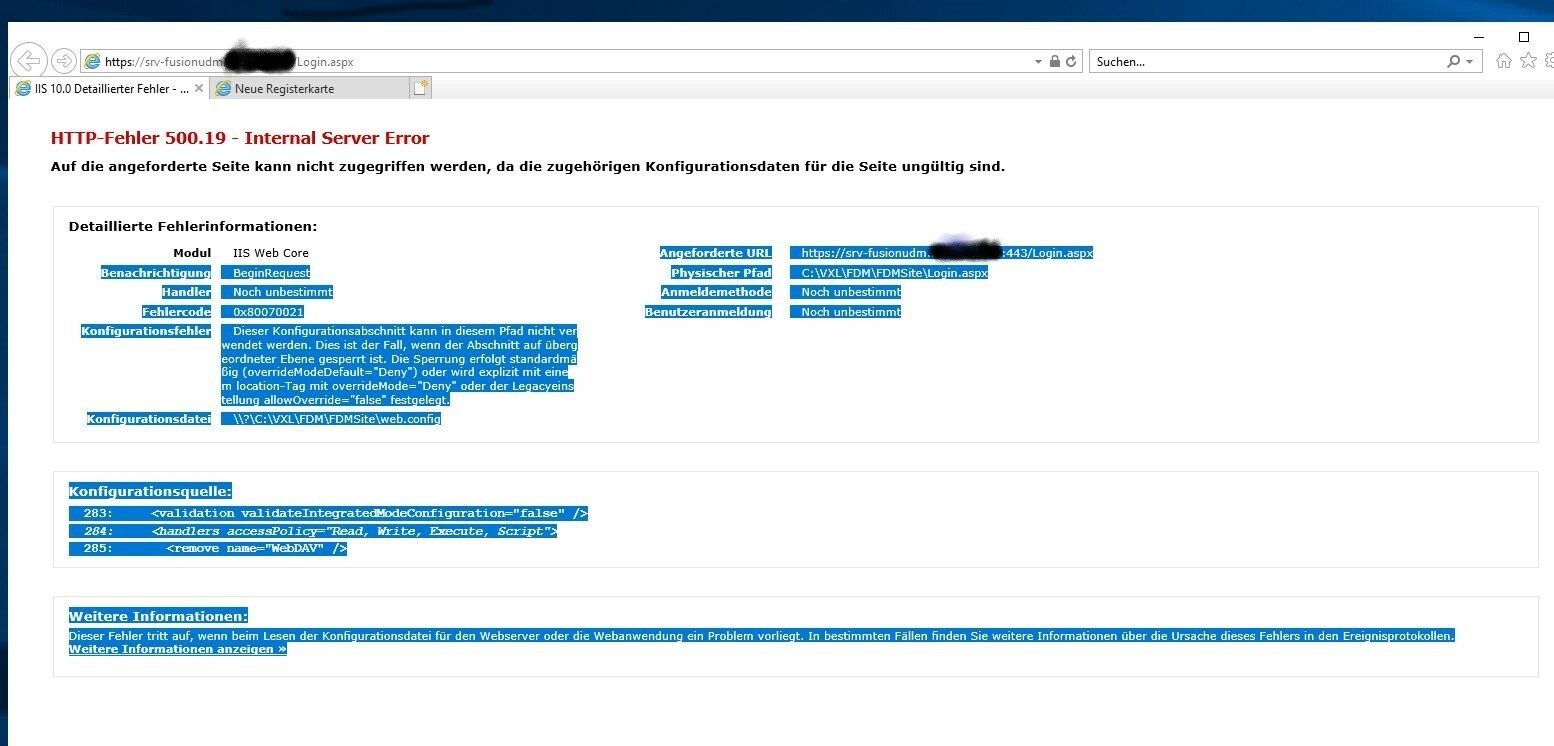Open the search provider dropdown arrow
This screenshot has width=1554, height=746.
(x=1469, y=62)
